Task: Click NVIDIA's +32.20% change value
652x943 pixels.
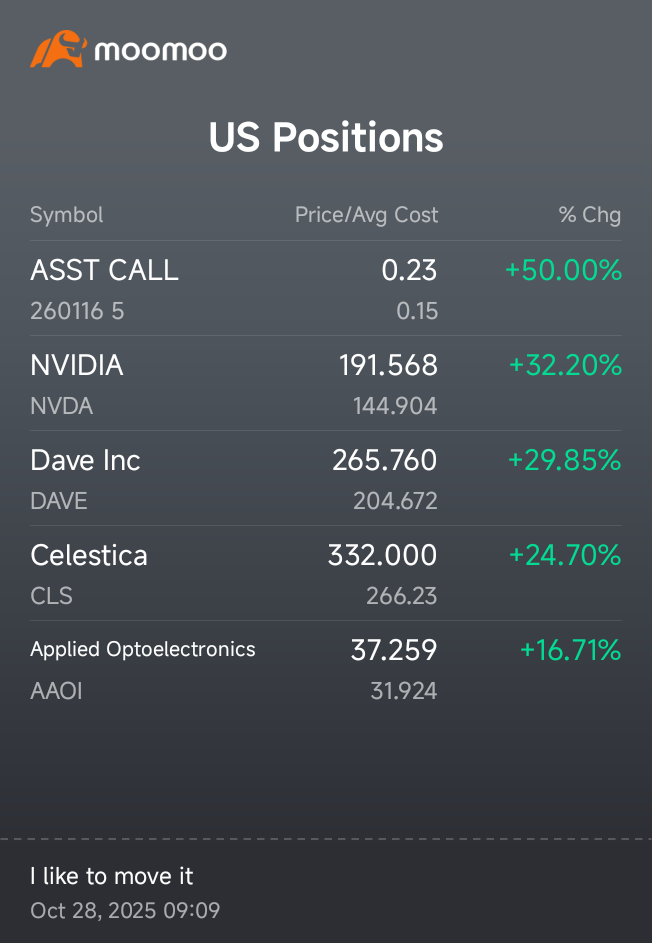Action: [565, 365]
